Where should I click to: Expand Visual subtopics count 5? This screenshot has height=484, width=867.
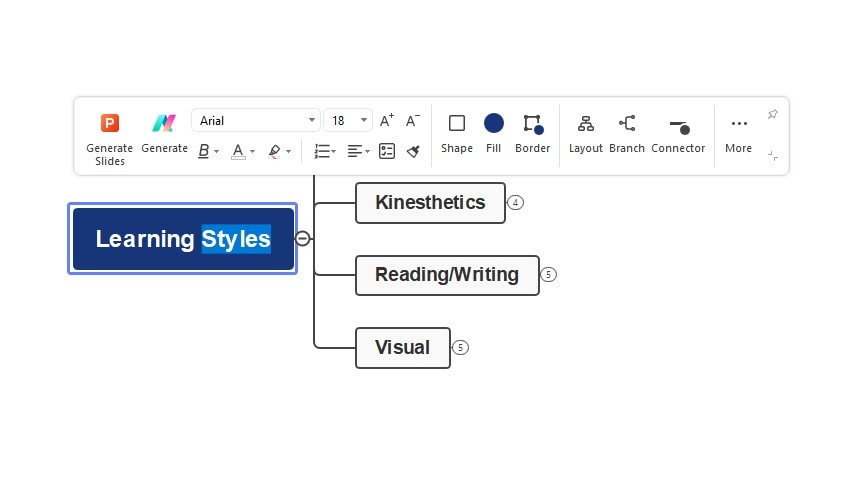pos(460,347)
